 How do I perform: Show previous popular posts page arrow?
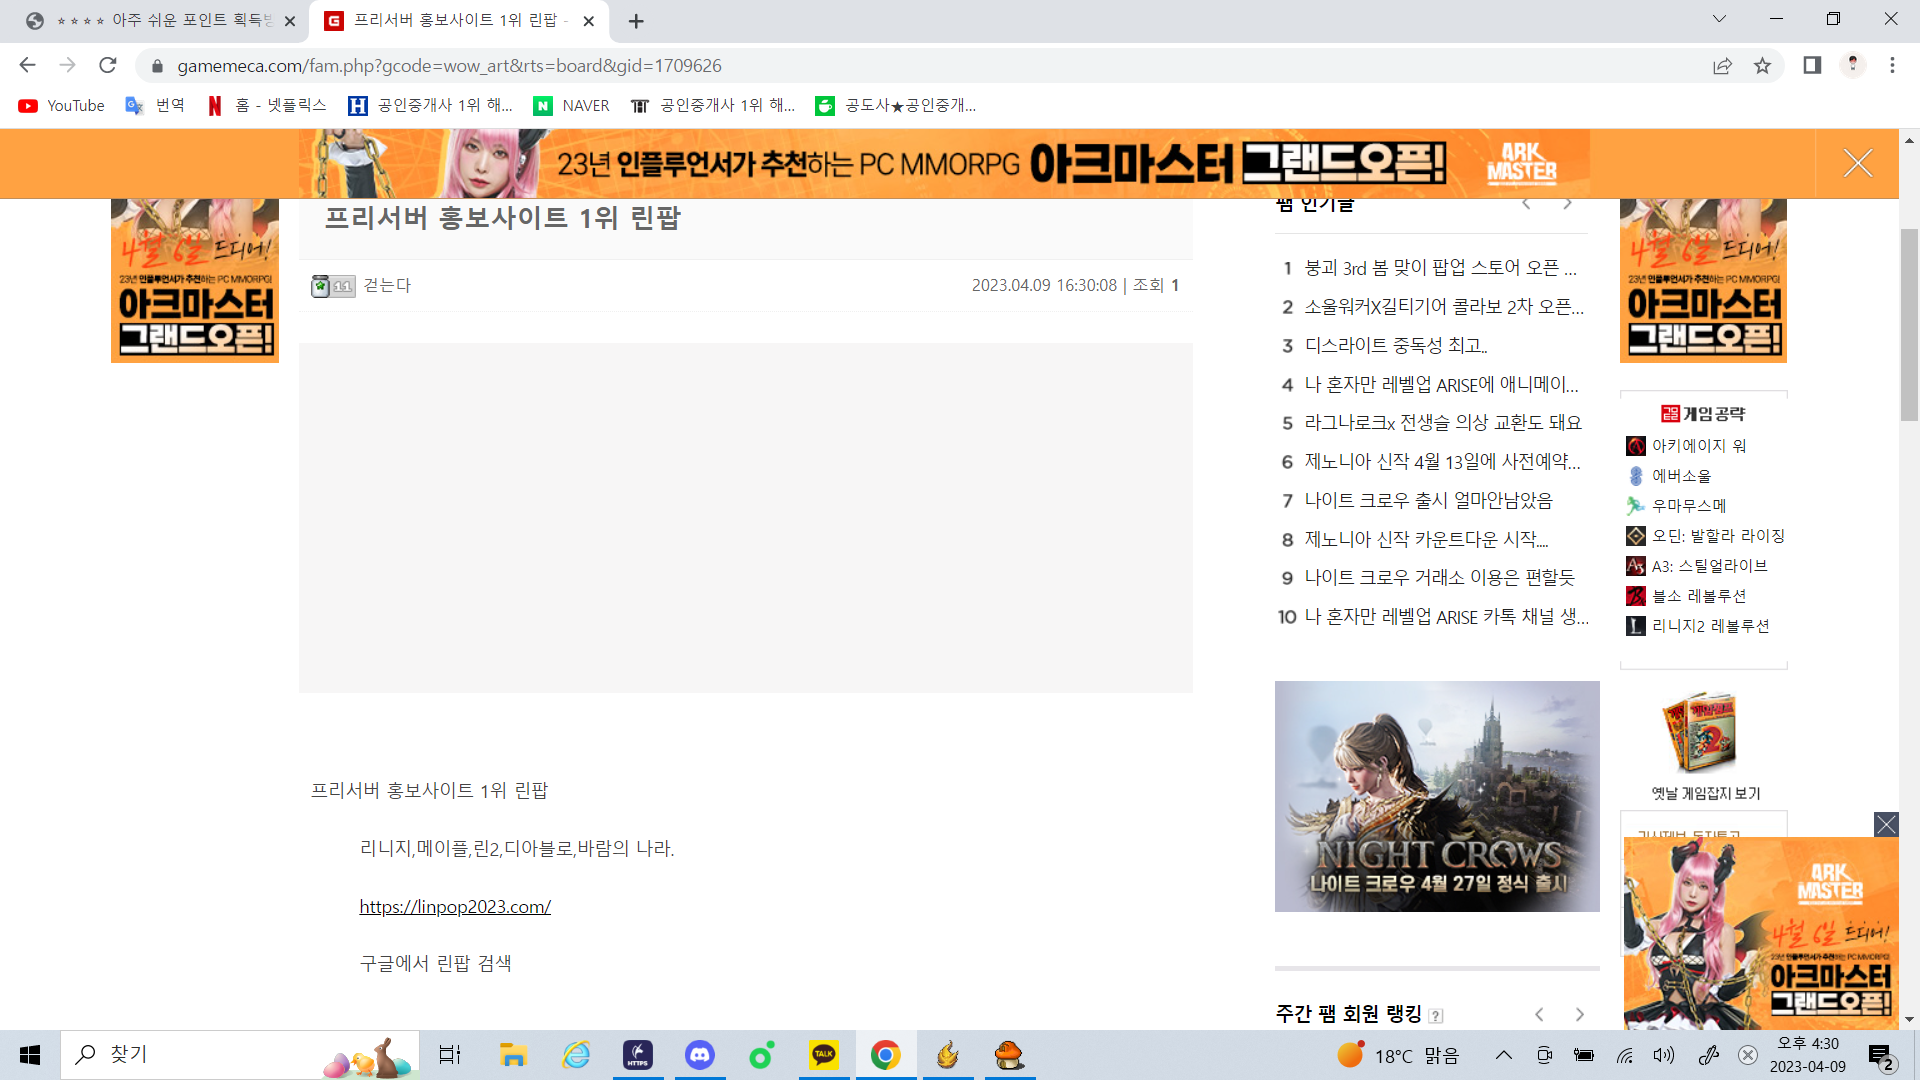(x=1526, y=204)
